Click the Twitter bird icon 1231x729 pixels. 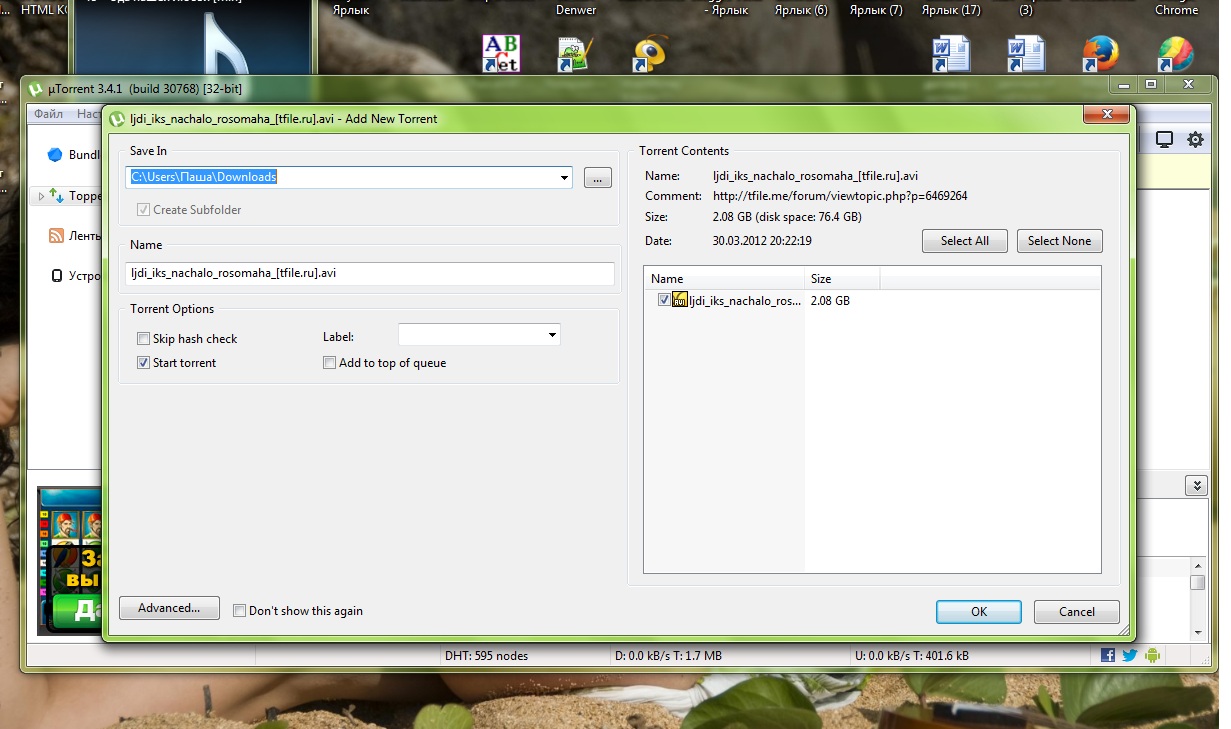[1129, 655]
